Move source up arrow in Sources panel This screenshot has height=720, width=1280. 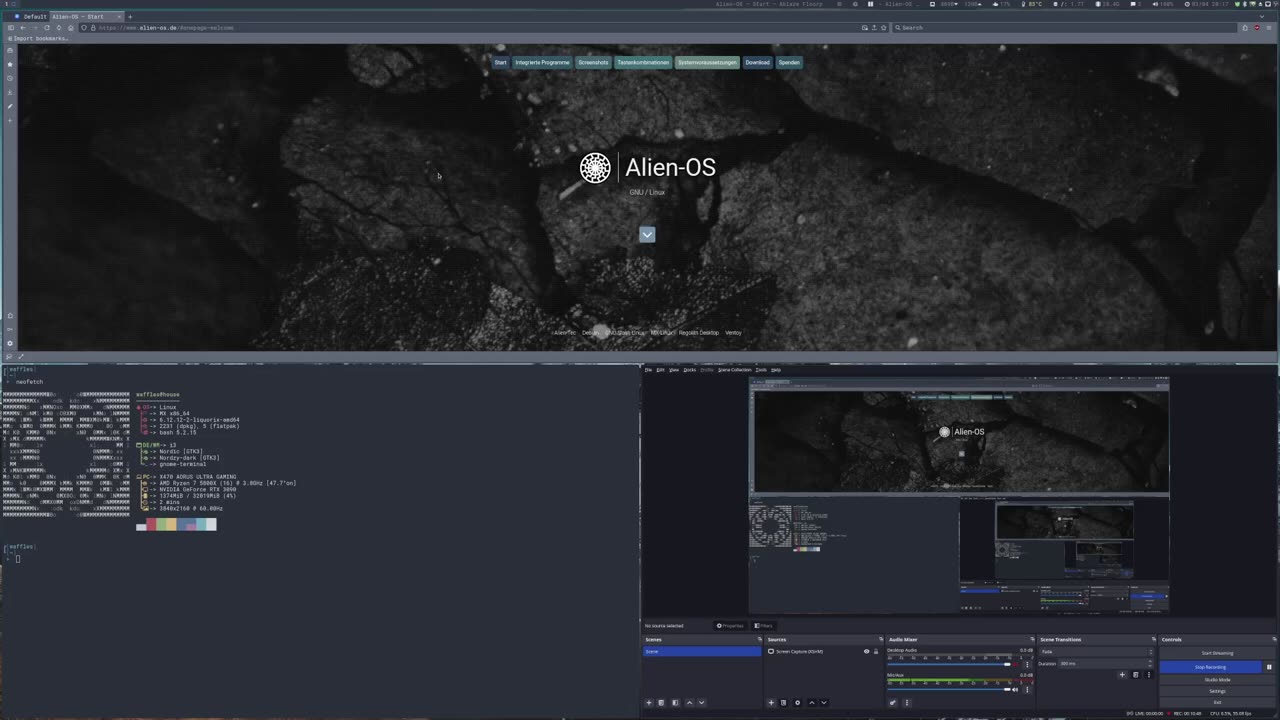(x=812, y=703)
